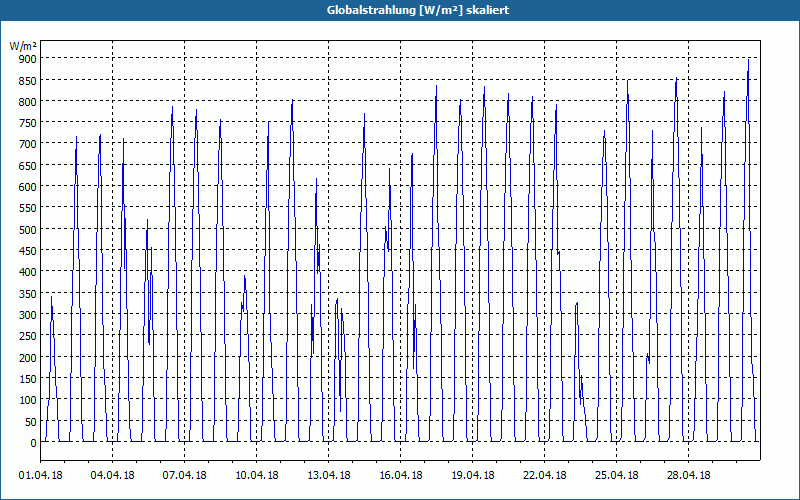Click the 700 y-axis value
The image size is (800, 500).
28,144
